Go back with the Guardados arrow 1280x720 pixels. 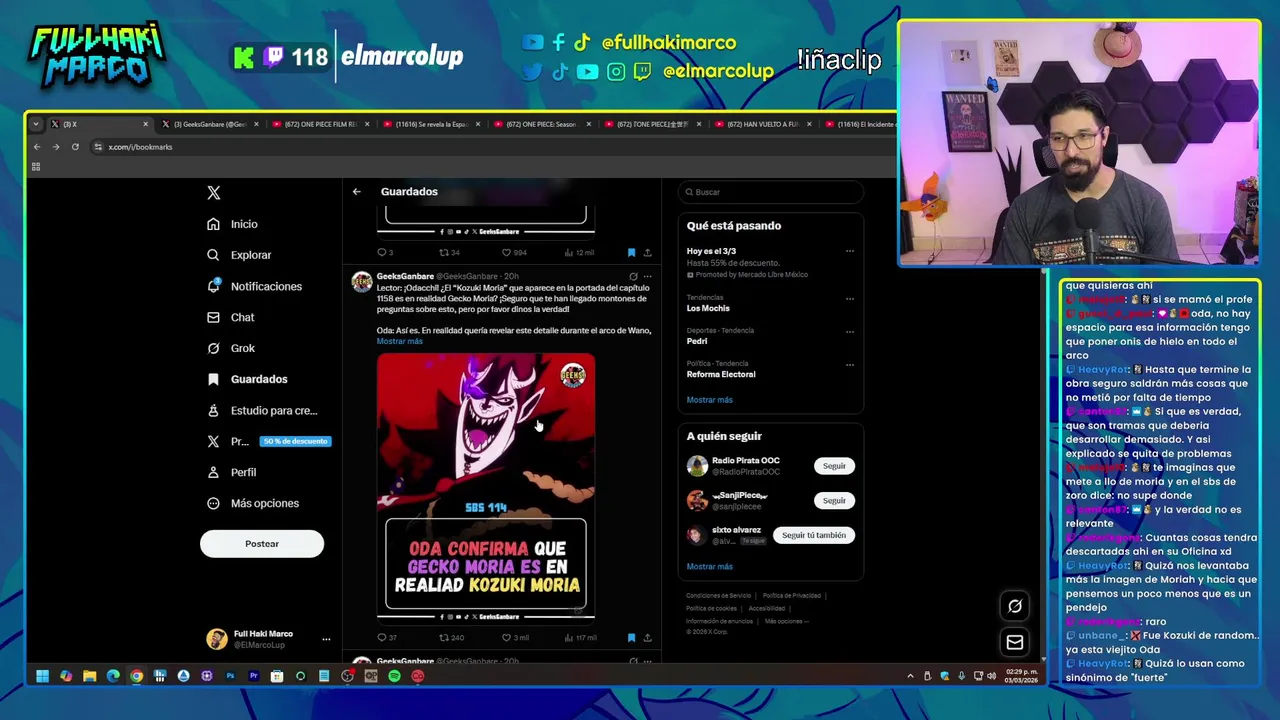point(357,191)
